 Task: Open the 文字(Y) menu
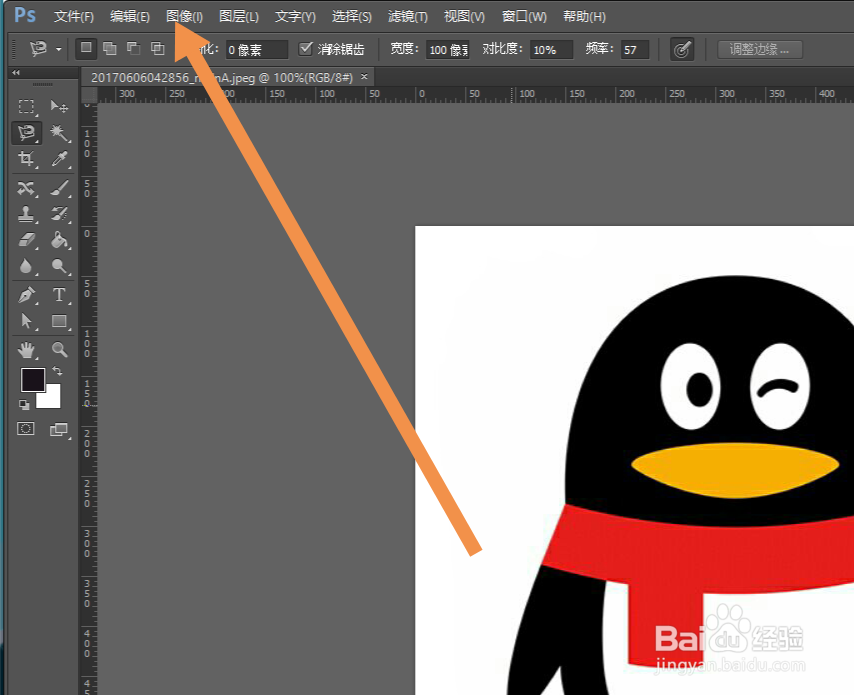point(295,17)
